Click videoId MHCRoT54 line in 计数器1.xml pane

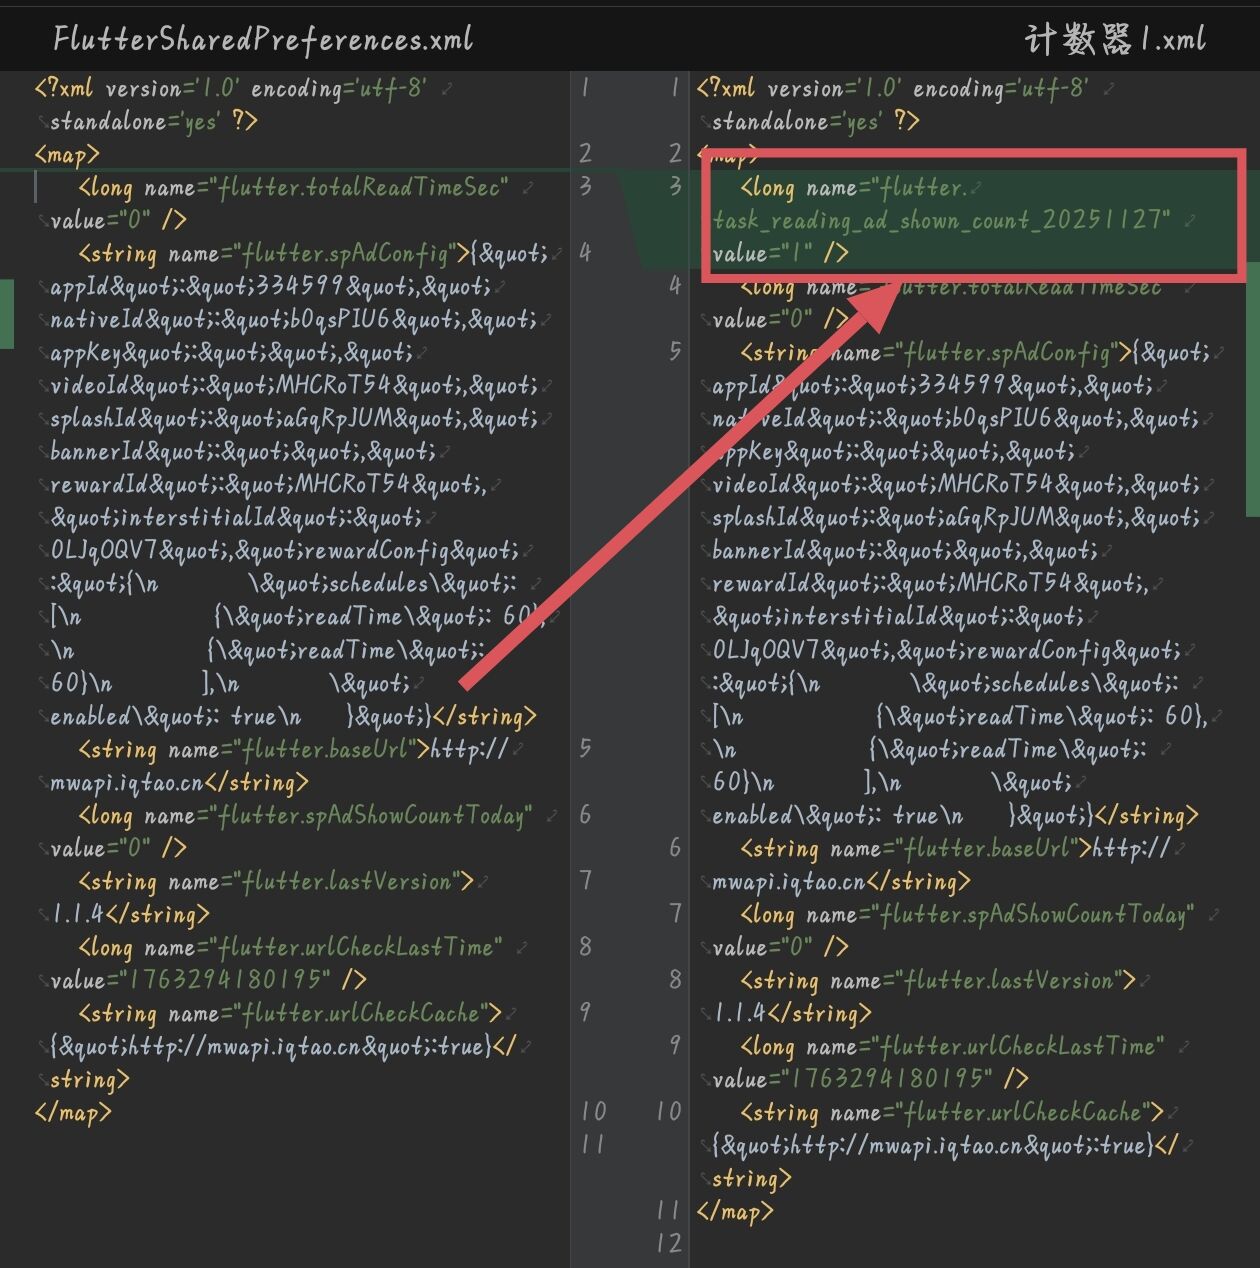[x=956, y=484]
